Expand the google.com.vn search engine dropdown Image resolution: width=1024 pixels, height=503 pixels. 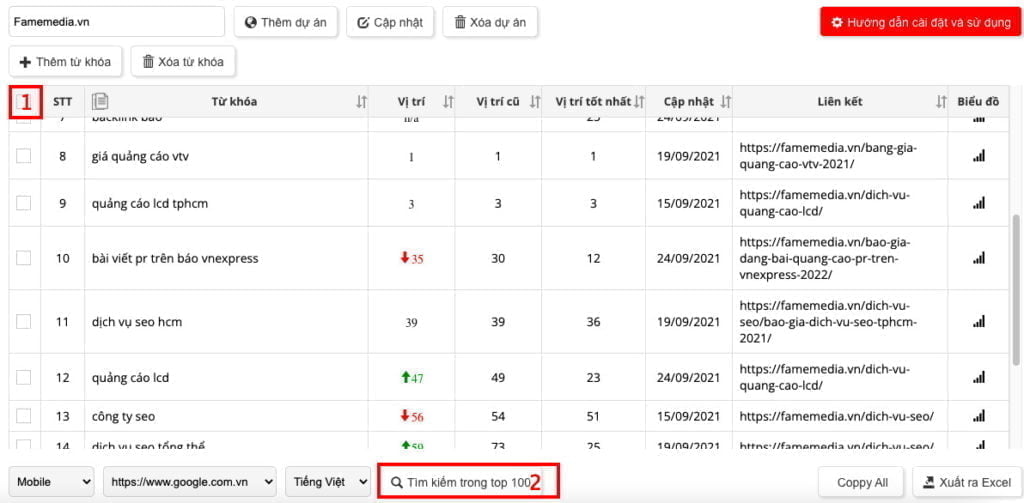[x=189, y=482]
